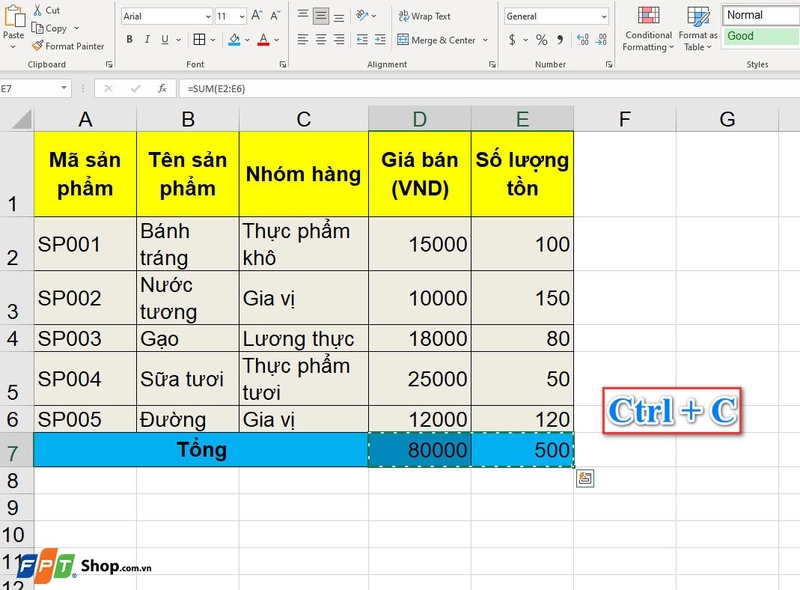Image resolution: width=800 pixels, height=590 pixels.
Task: Expand Paste options arrow
Action: point(13,47)
